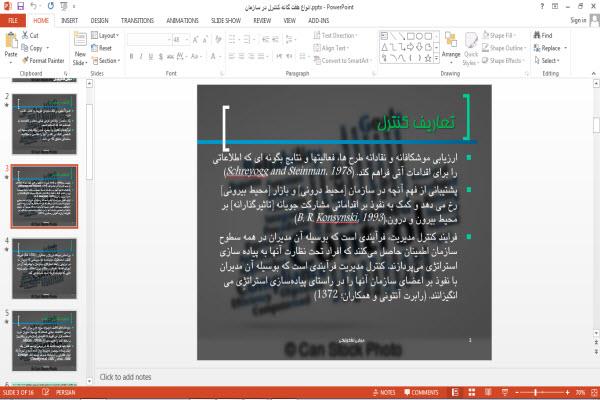The height and width of the screenshot is (400, 600).
Task: Click PERSIAN language indicator
Action: pos(65,392)
